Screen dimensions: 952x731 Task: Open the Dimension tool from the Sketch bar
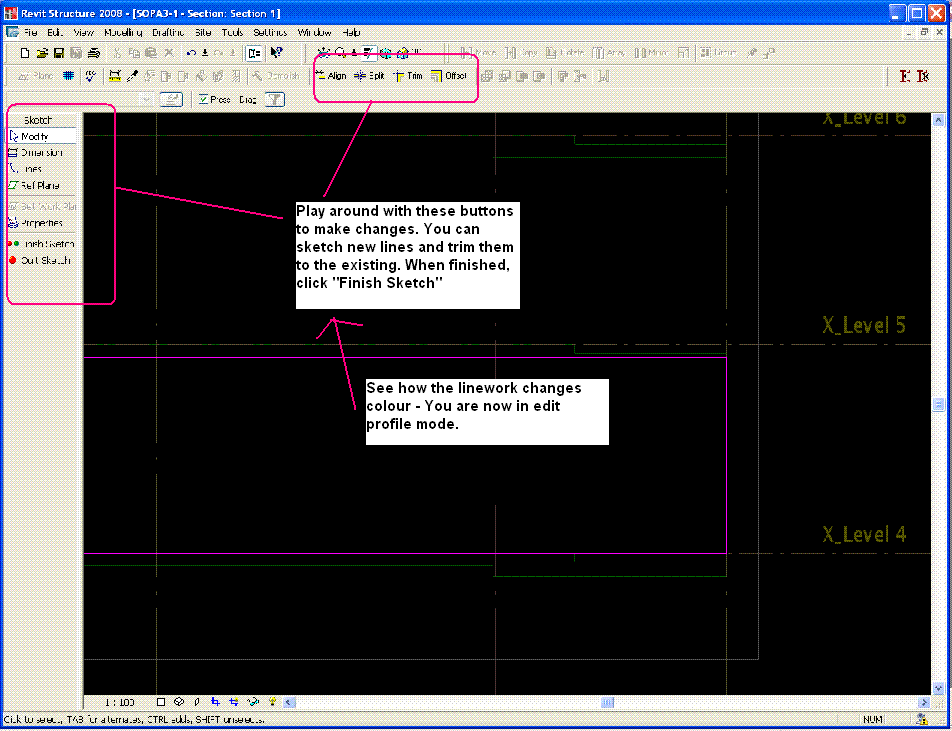coord(42,152)
